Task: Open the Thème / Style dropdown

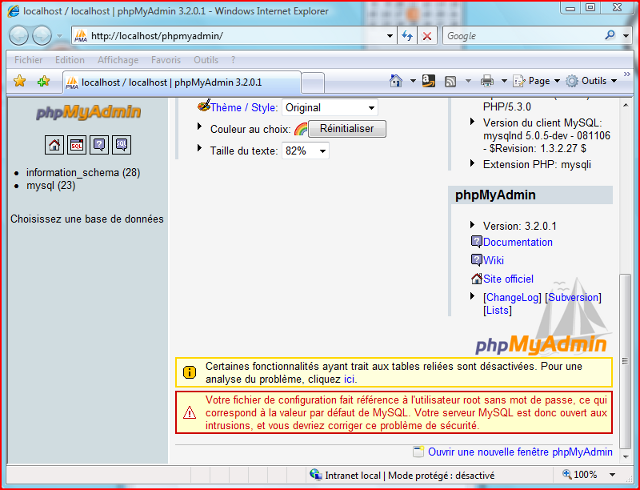Action: tap(330, 108)
